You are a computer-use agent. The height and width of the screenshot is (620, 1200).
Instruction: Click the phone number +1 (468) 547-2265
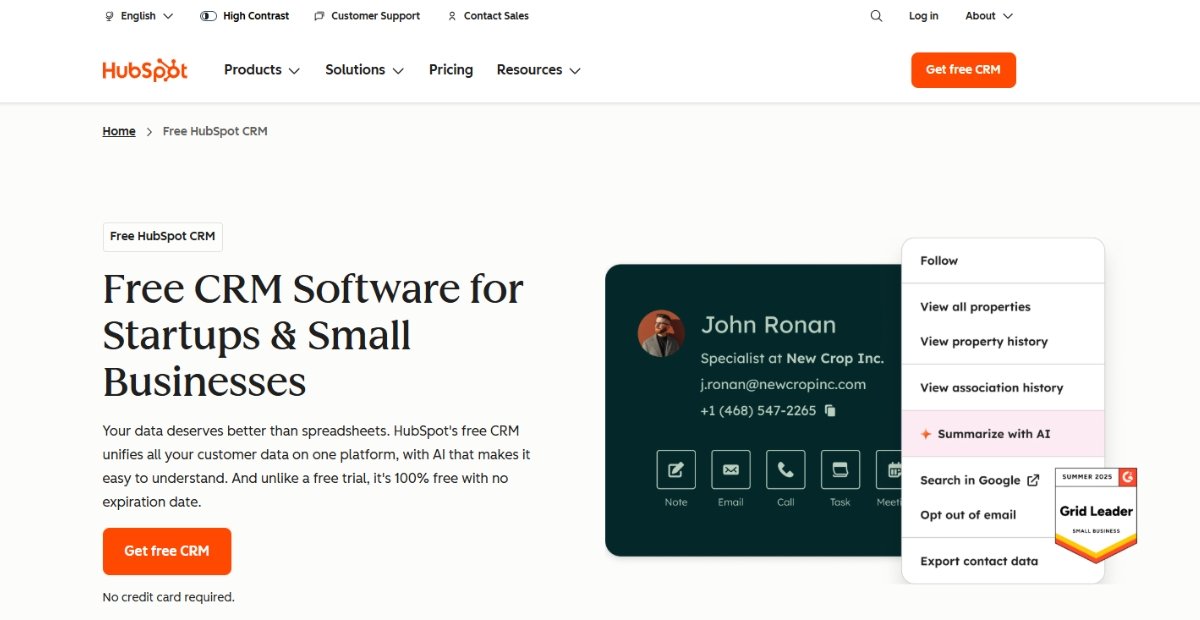(758, 411)
